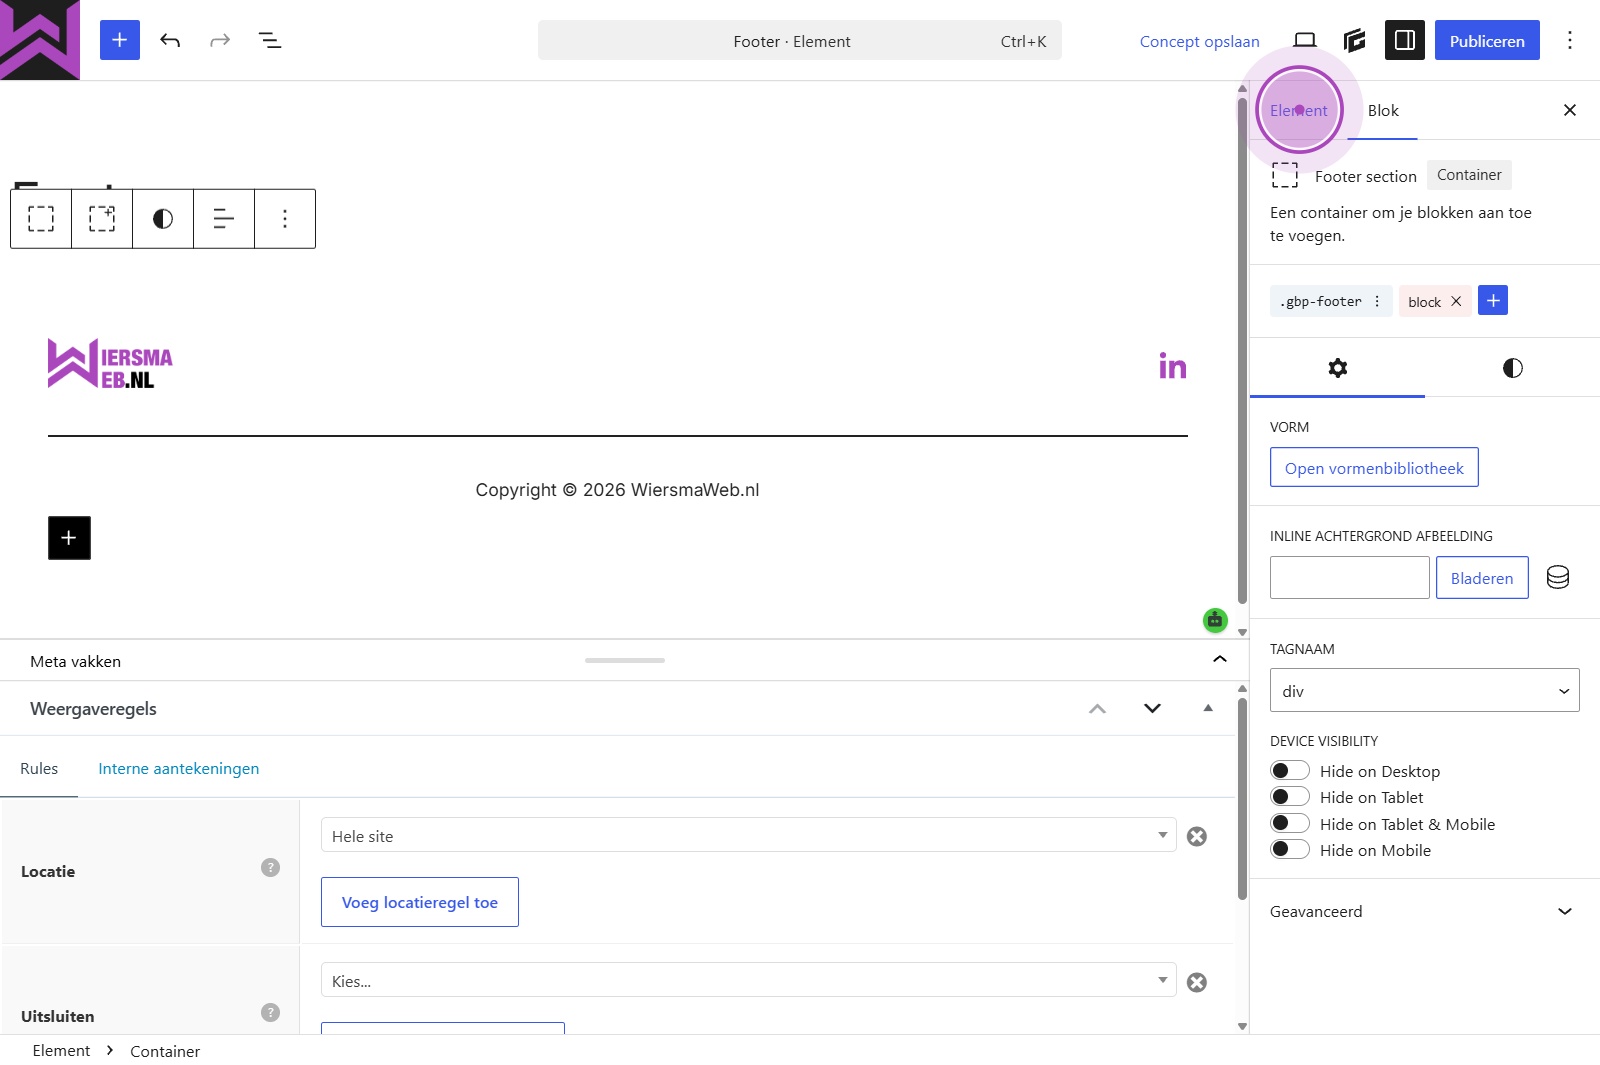Remove the Hele site location rule
This screenshot has width=1600, height=1065.
pos(1197,836)
